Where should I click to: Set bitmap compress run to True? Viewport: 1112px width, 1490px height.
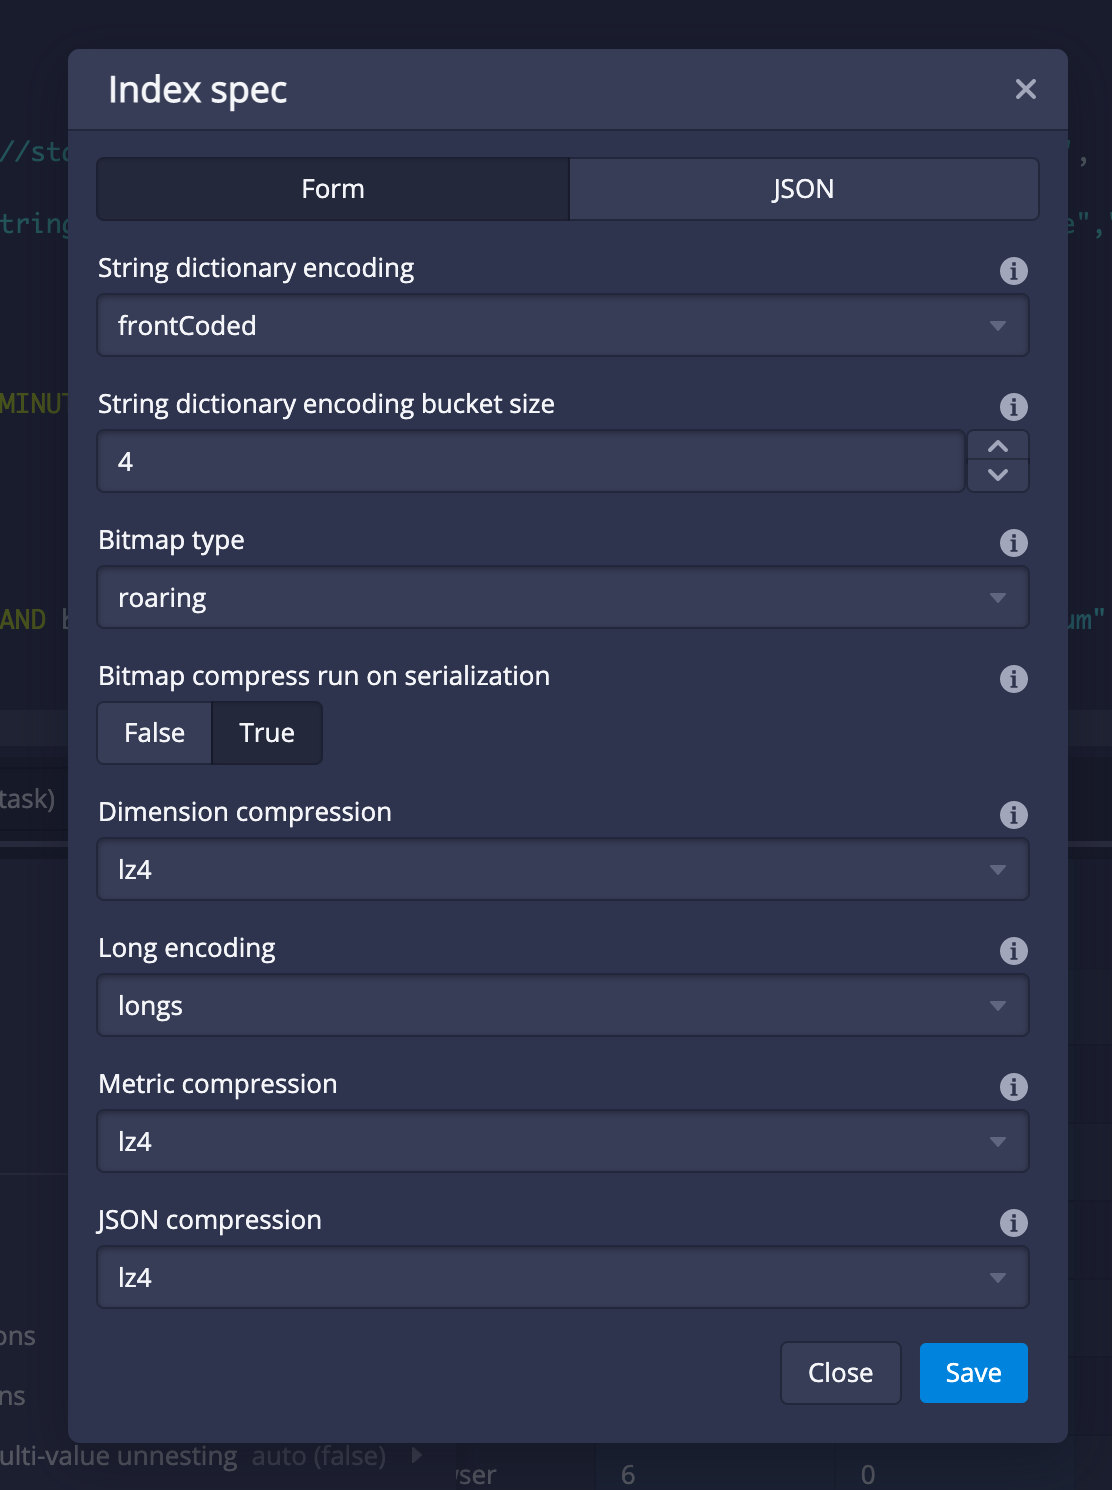267,733
